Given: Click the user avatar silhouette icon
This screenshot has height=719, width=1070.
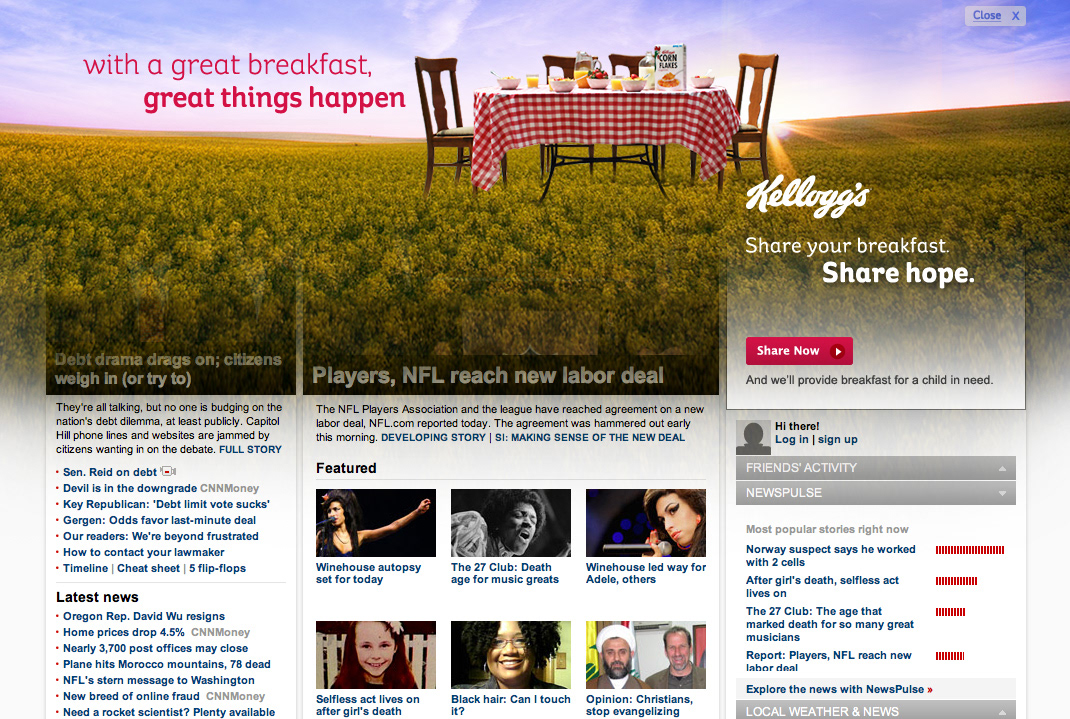Looking at the screenshot, I should 753,438.
